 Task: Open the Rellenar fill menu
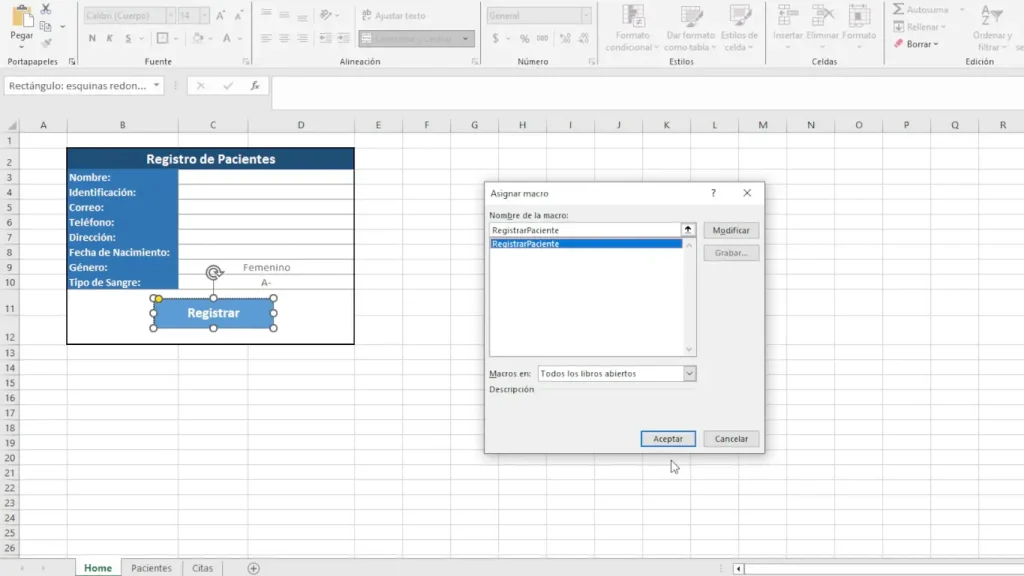920,27
